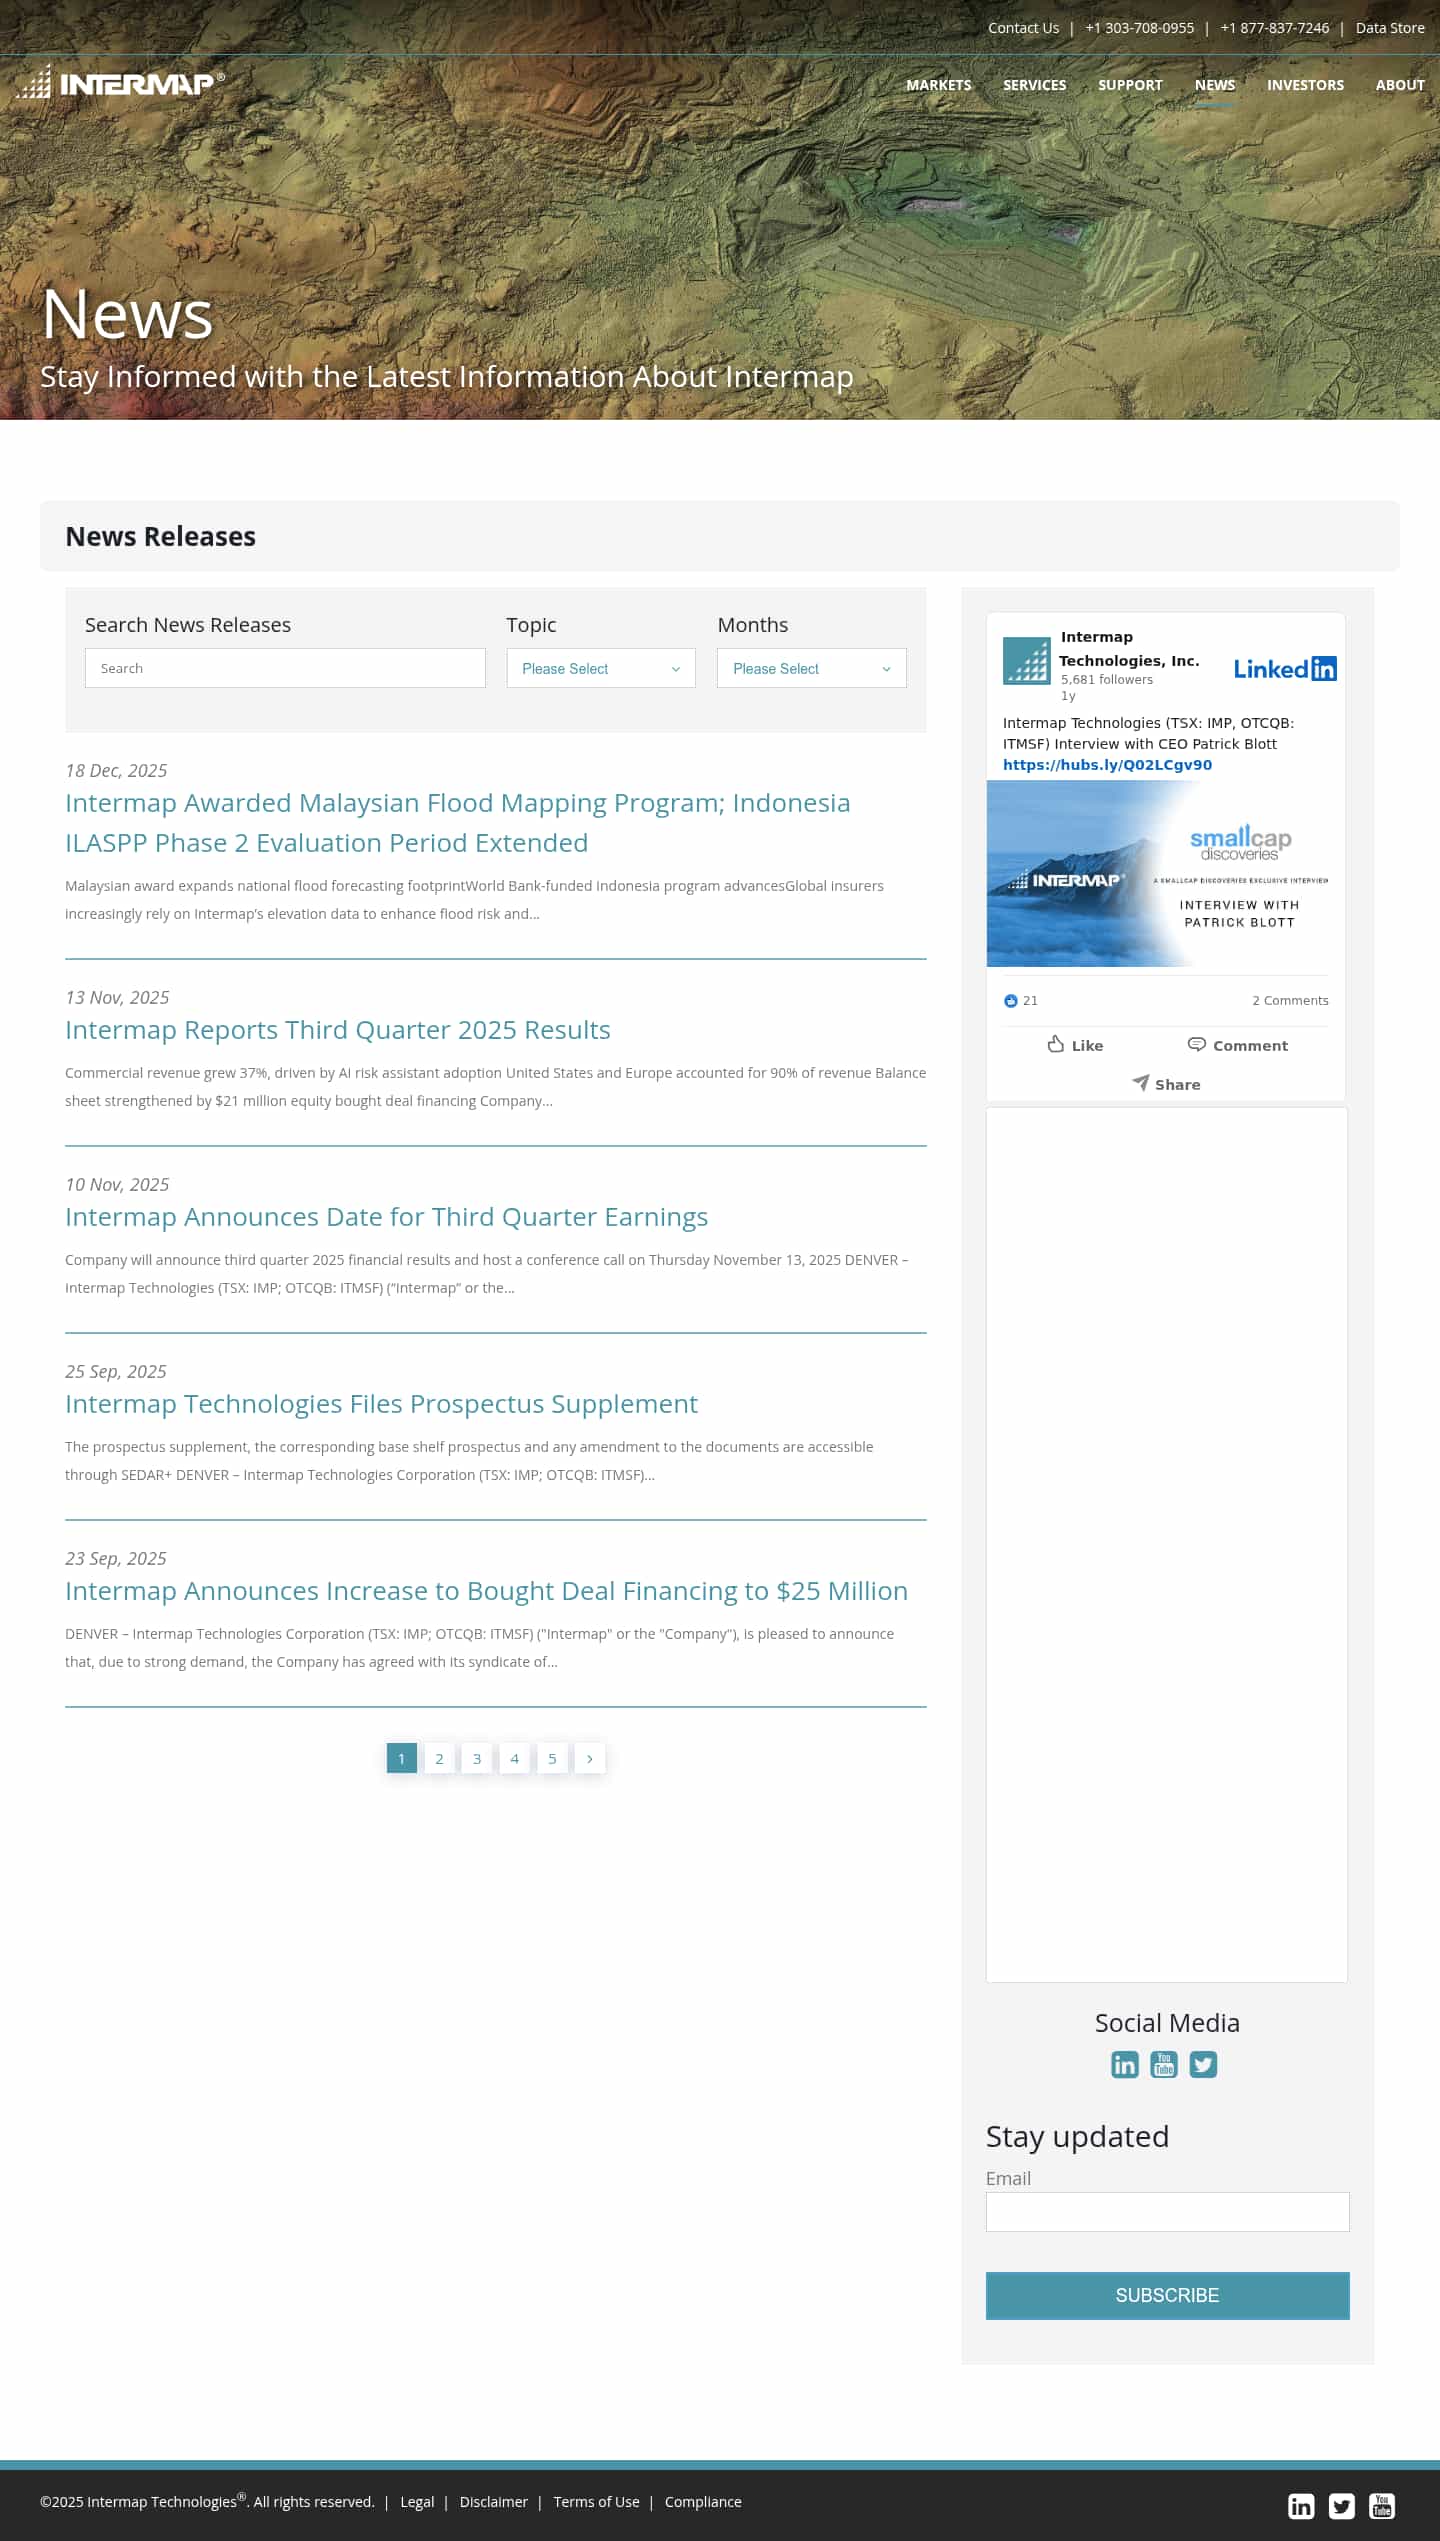1440x2541 pixels.
Task: Click phone number +1 303-708-0955
Action: [1140, 28]
